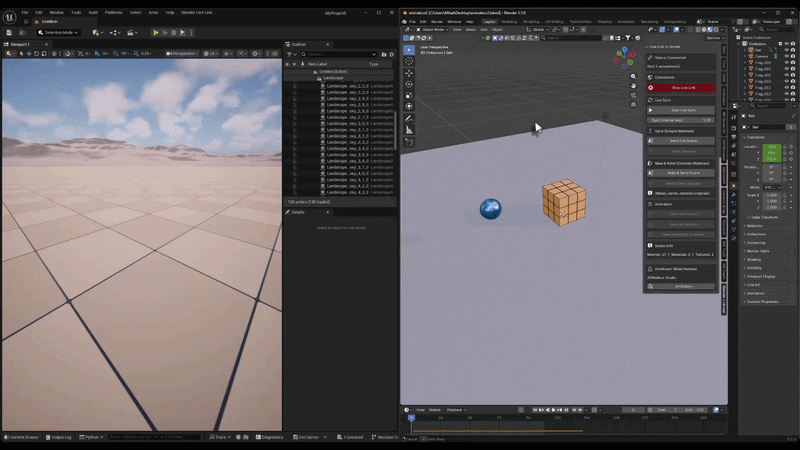This screenshot has height=450, width=800.
Task: Toggle visibility of Frag_001 in Blender outliner
Action: (x=786, y=68)
